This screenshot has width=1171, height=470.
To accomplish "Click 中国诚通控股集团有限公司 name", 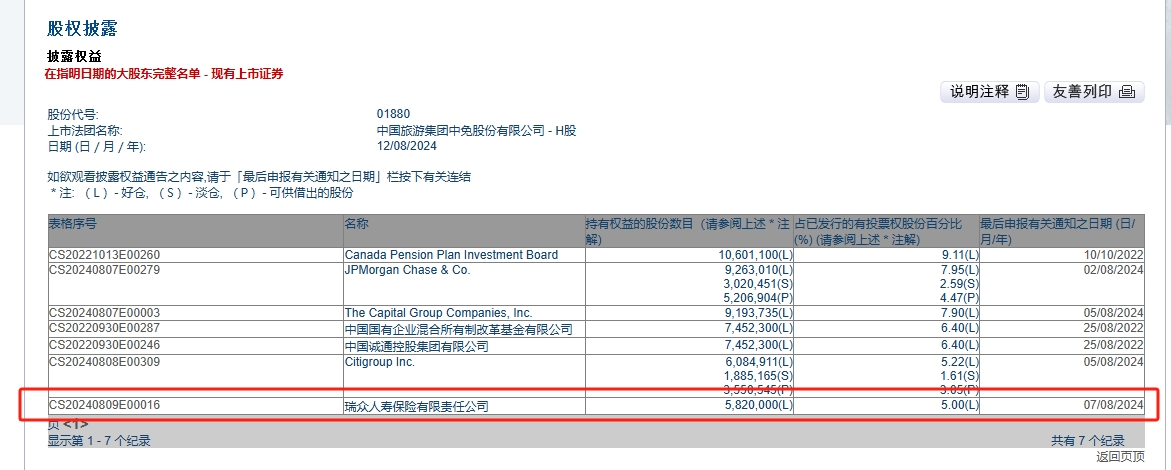I will 417,346.
